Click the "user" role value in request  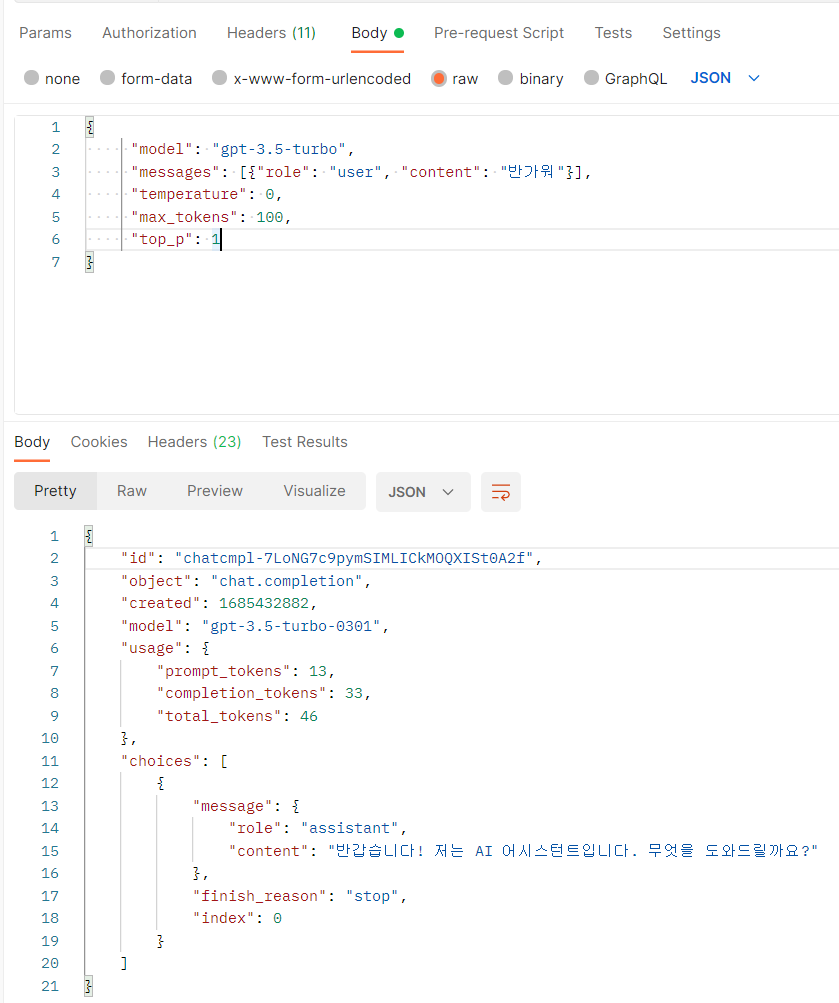(x=356, y=172)
